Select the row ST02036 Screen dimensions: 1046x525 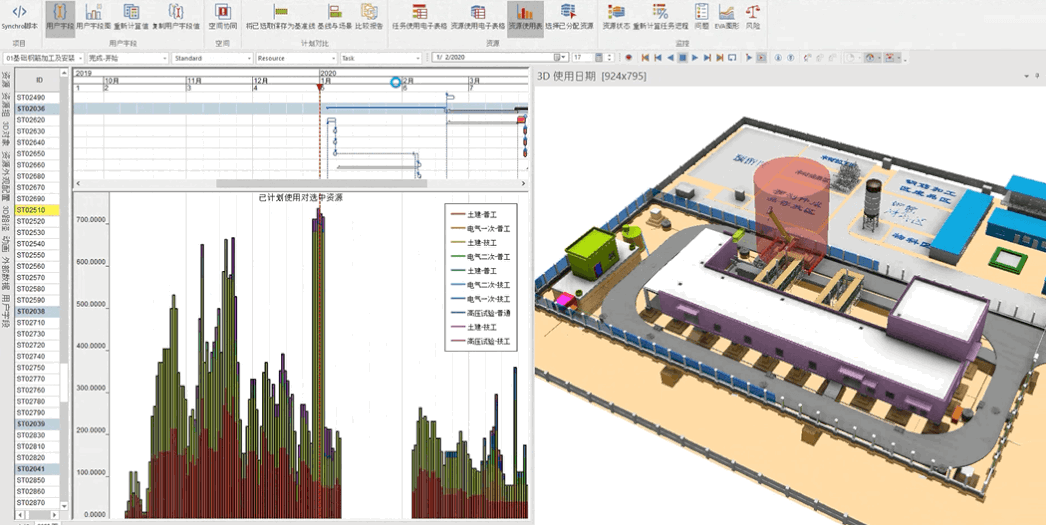click(x=37, y=109)
